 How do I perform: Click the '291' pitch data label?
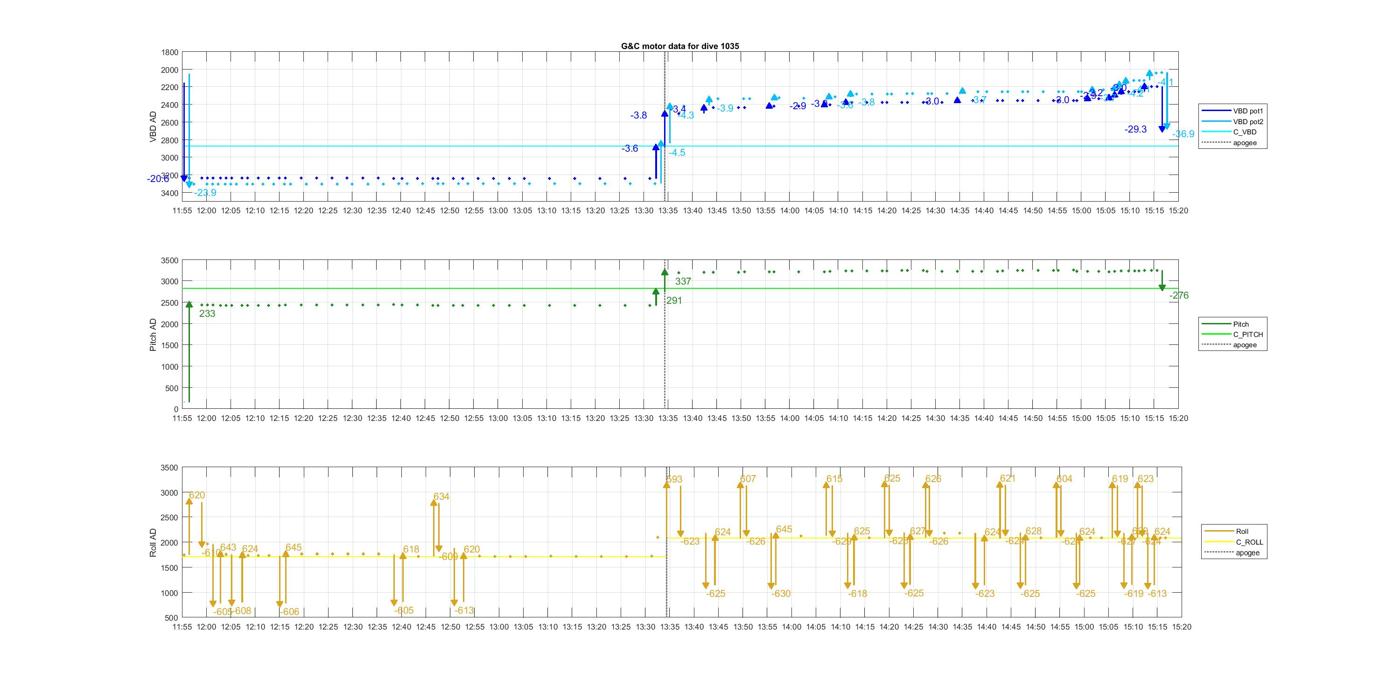pos(674,301)
